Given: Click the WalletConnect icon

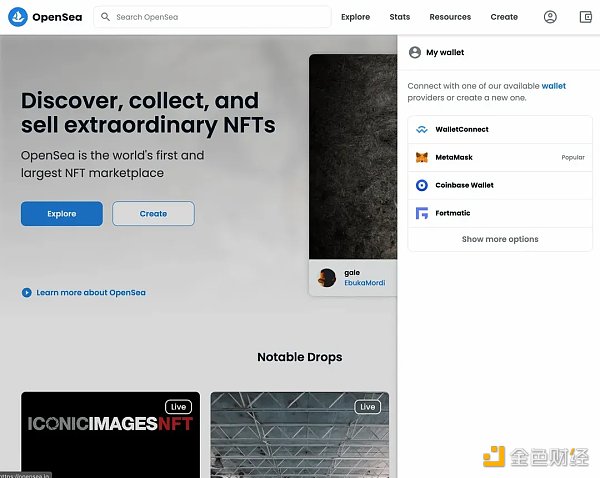Looking at the screenshot, I should [422, 129].
